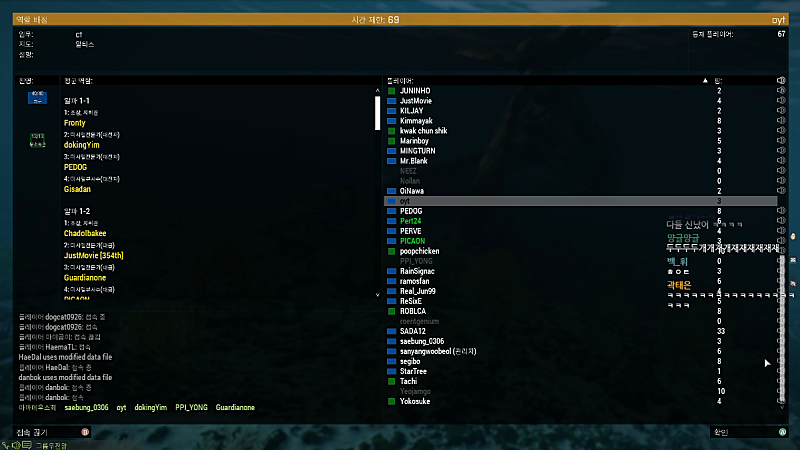Click the green side square next to Marinboy

(x=391, y=141)
